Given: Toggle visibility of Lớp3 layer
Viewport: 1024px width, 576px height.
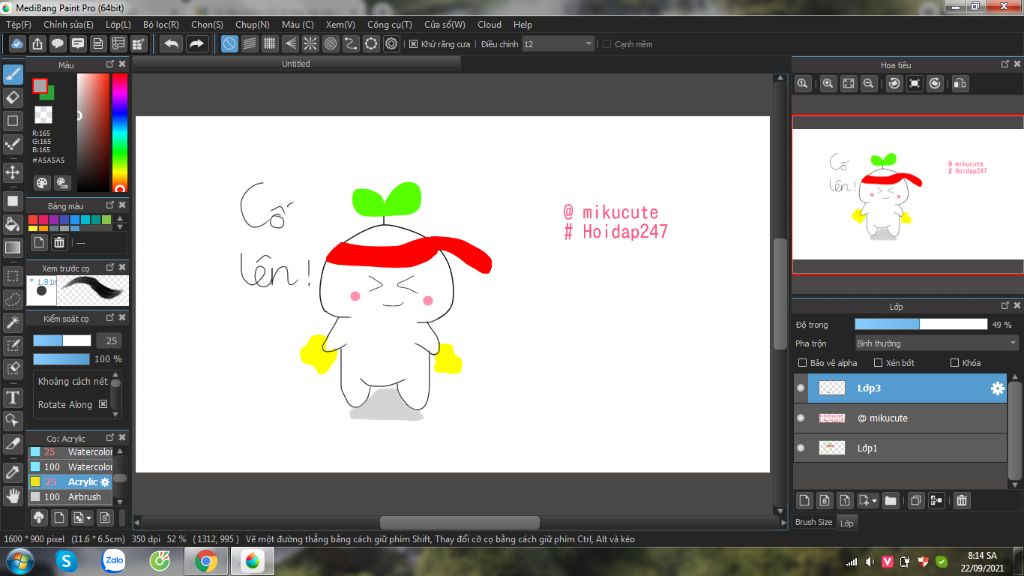Looking at the screenshot, I should 801,388.
